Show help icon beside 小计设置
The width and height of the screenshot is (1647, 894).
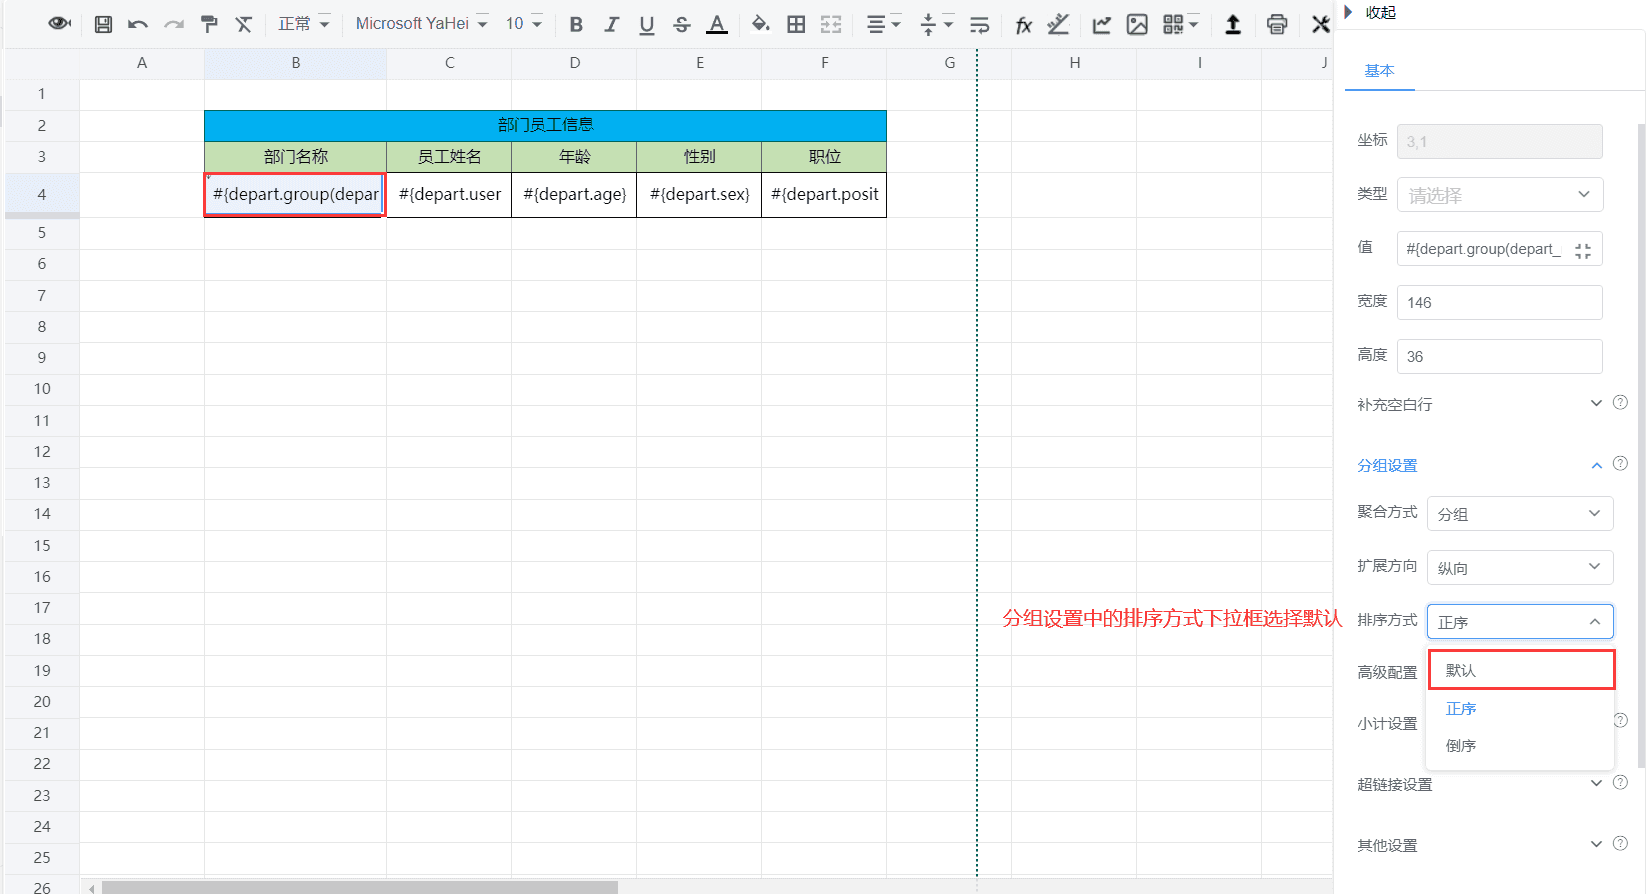[1621, 720]
